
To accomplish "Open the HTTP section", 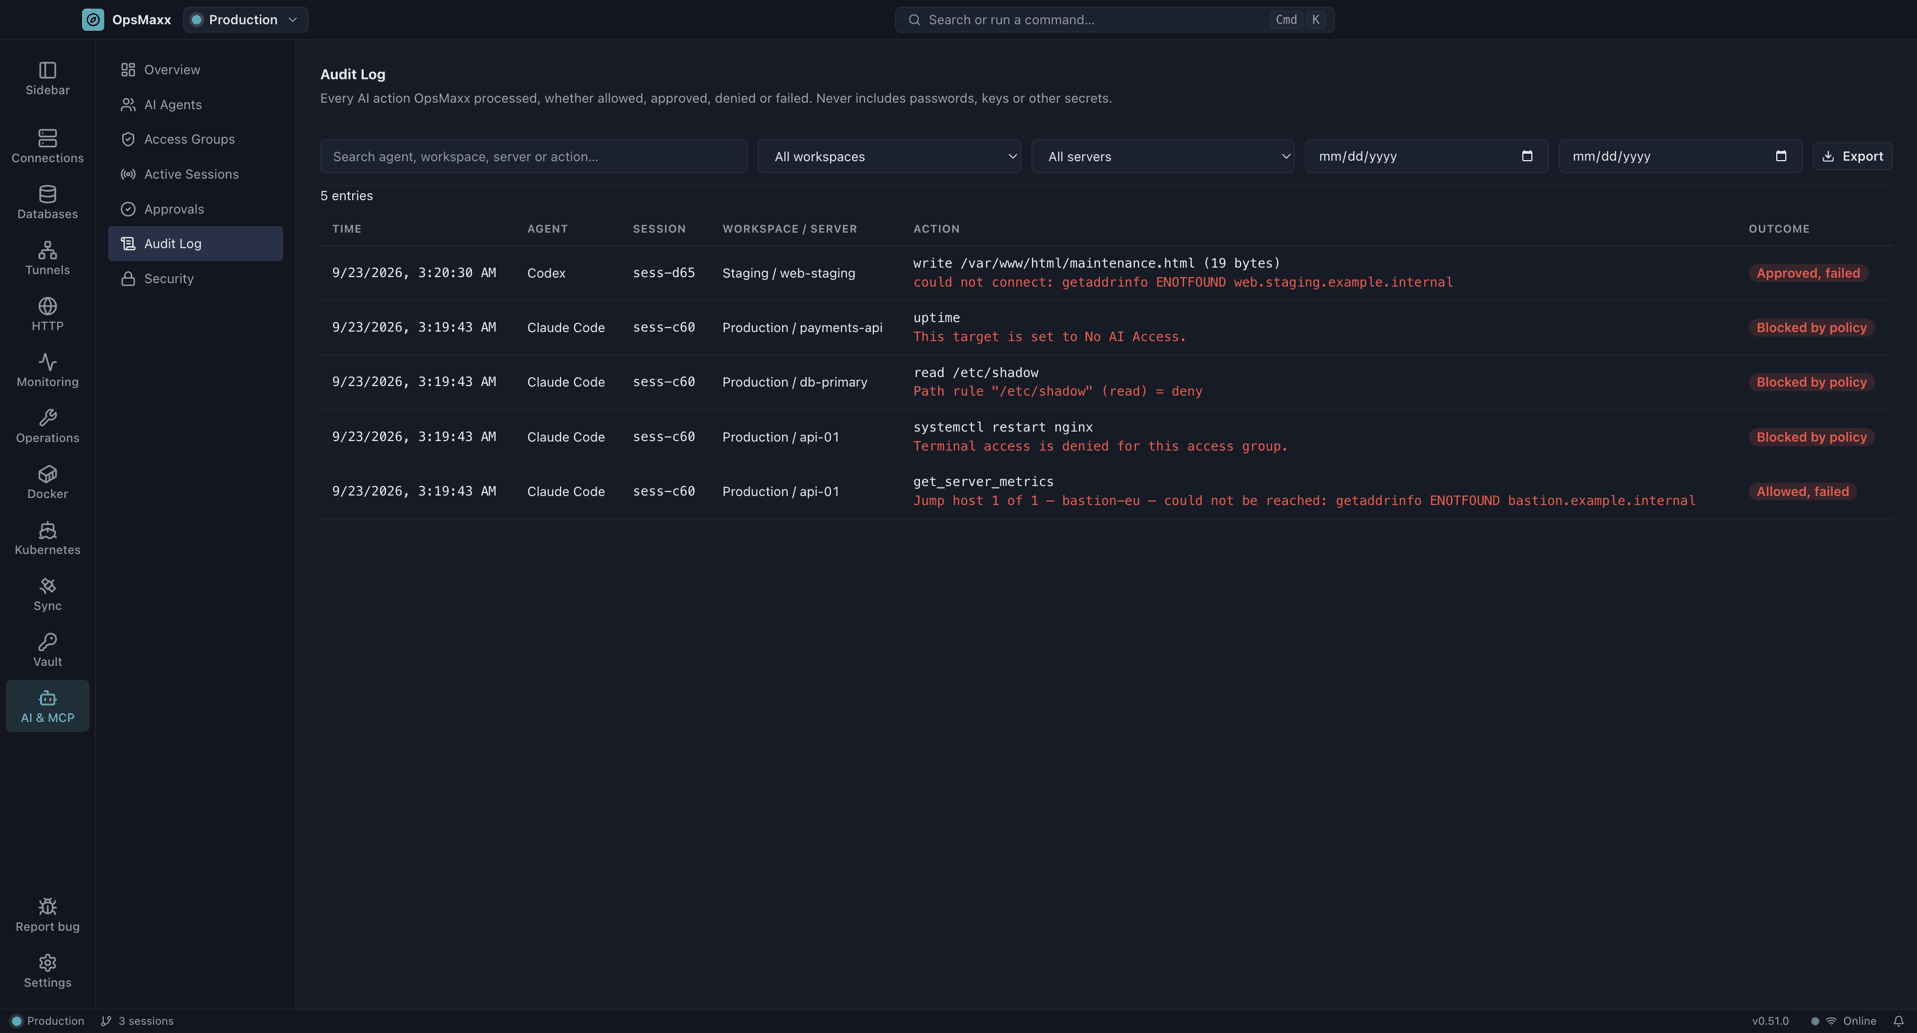I will [x=47, y=314].
